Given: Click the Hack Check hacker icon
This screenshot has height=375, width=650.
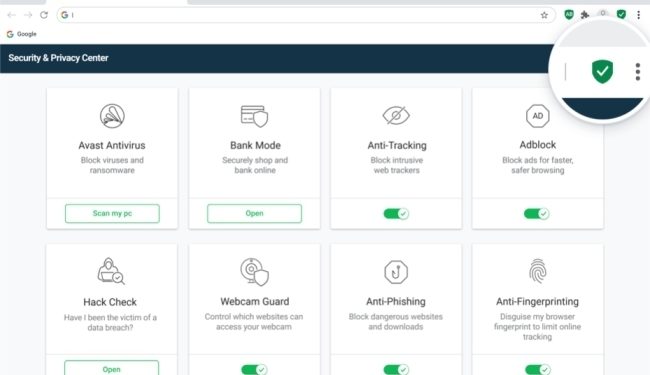Looking at the screenshot, I should 111,271.
